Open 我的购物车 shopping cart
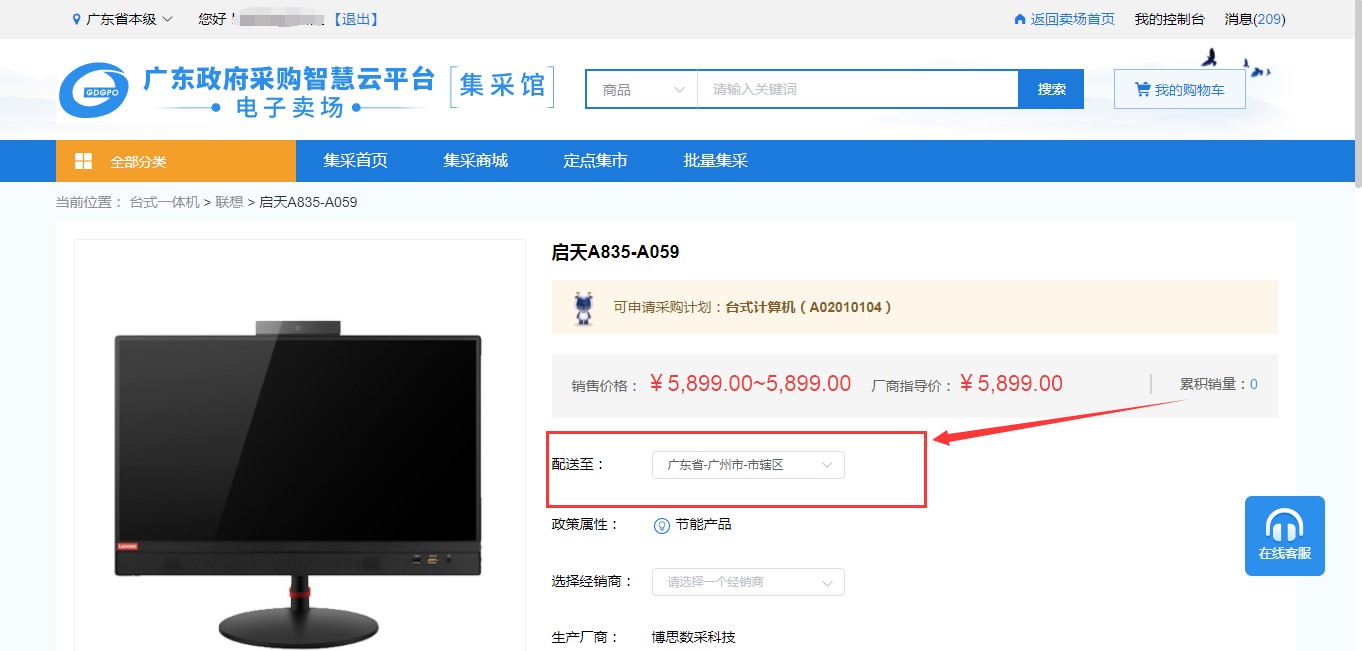 pyautogui.click(x=1180, y=89)
